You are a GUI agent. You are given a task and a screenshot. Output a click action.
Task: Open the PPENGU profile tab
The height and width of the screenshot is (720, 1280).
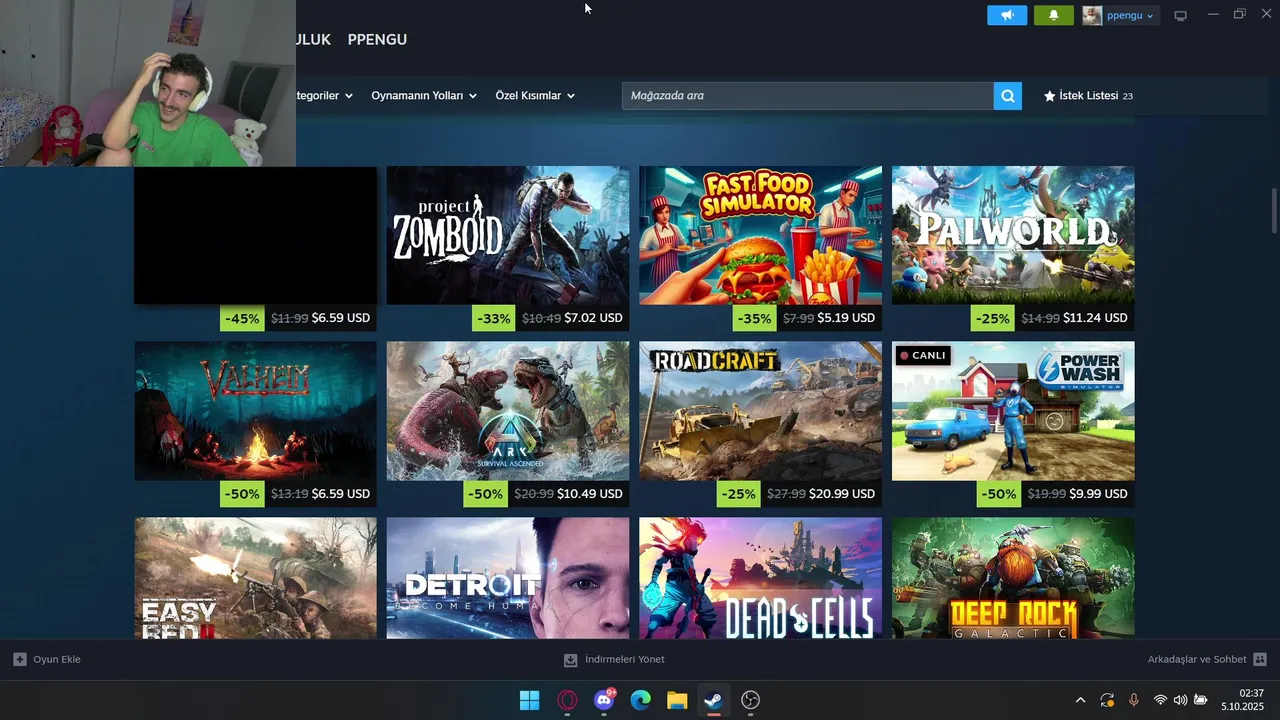click(x=377, y=39)
